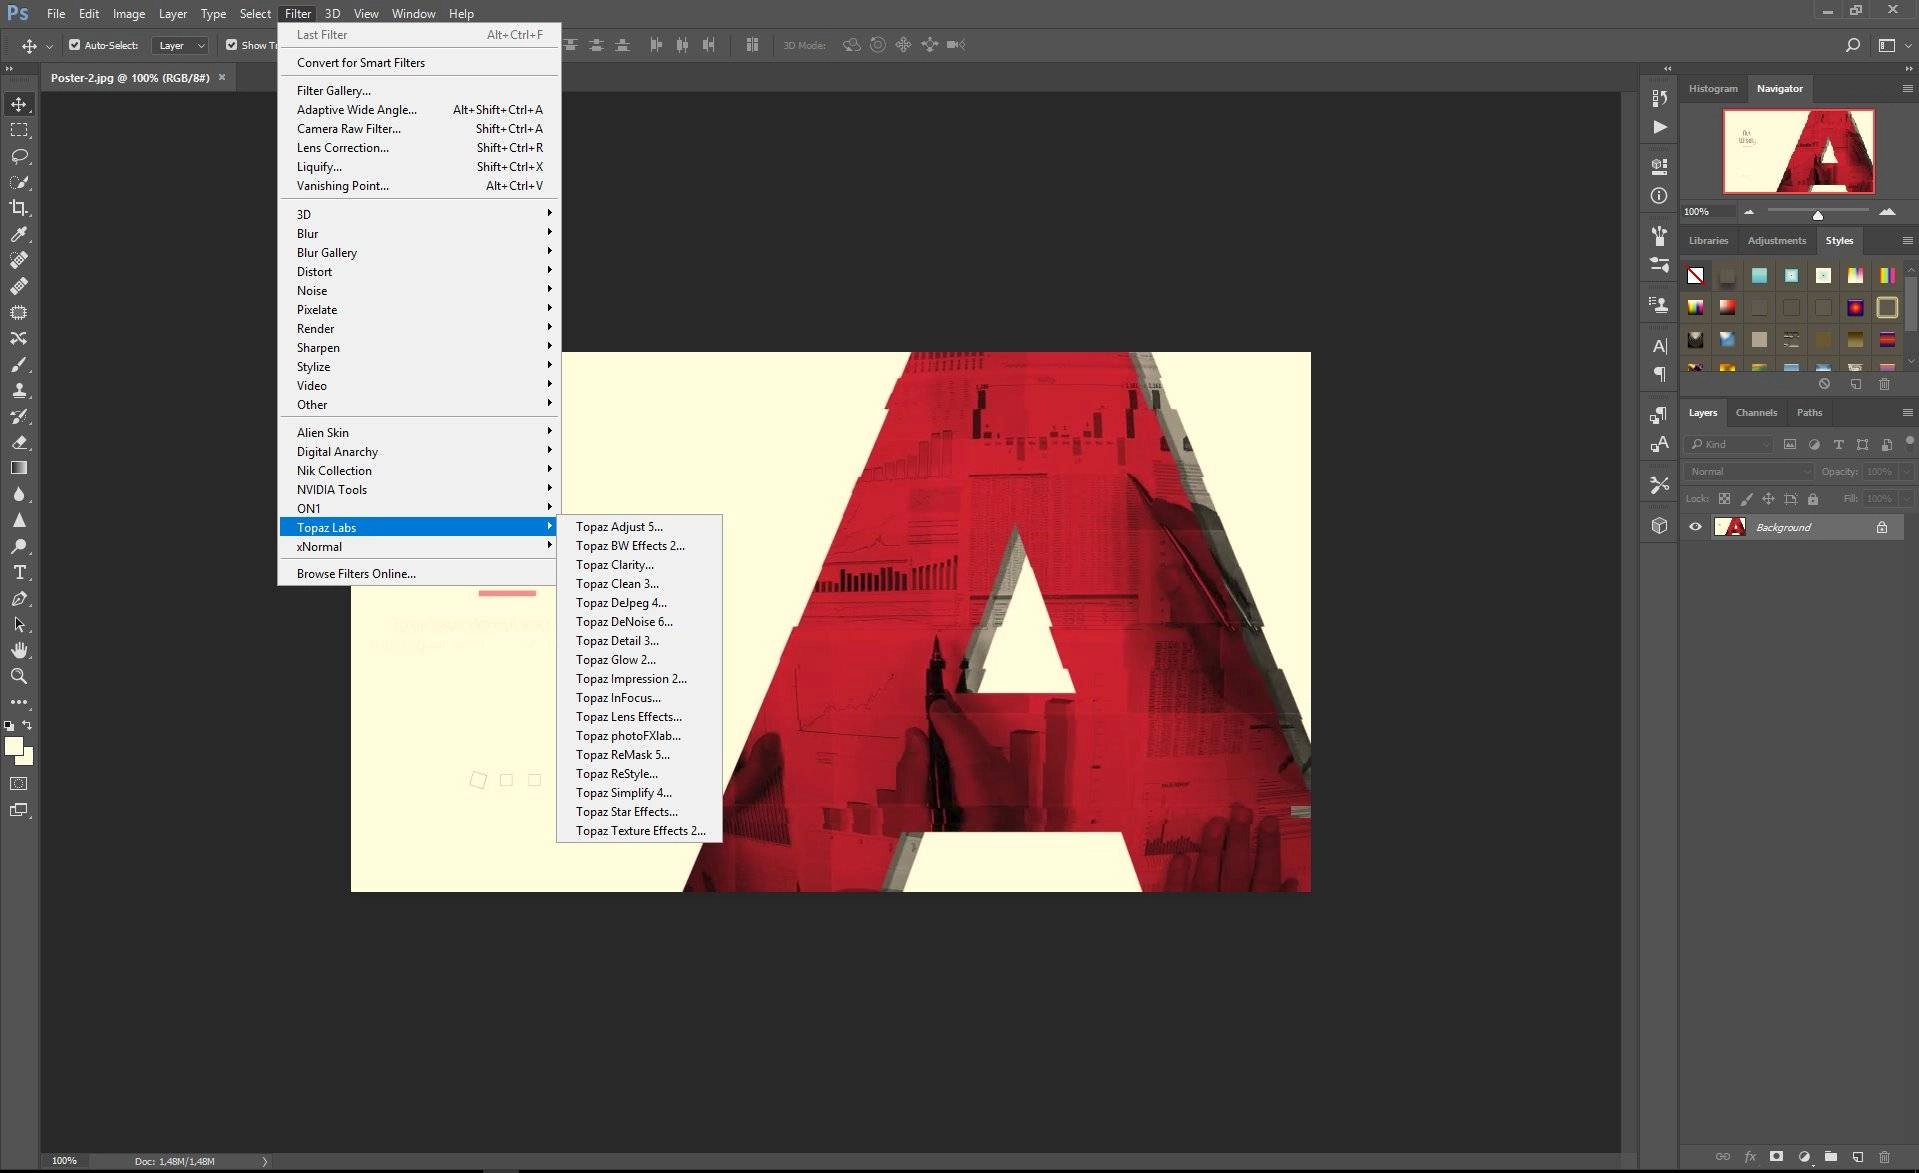Choose Topaz Clarity filter

tap(639, 564)
